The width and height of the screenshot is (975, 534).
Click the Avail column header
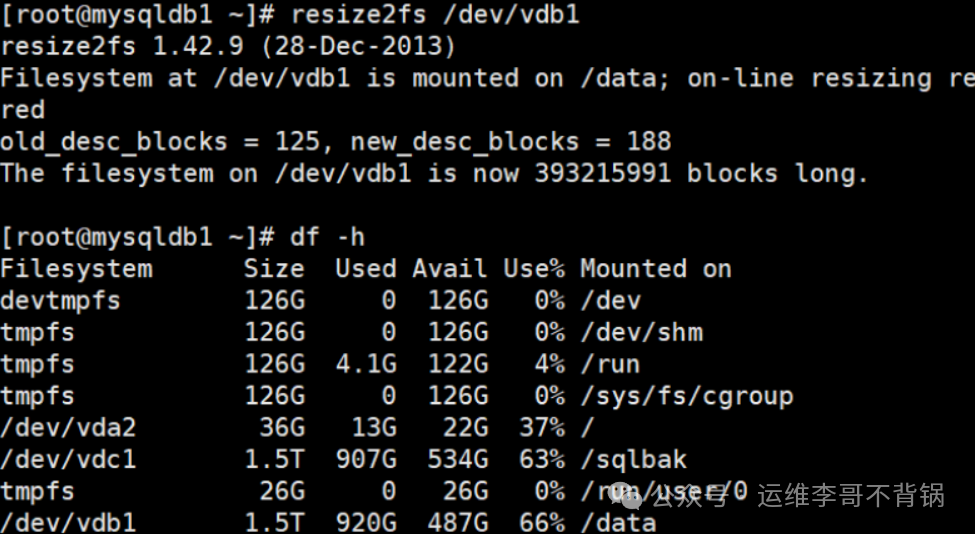click(449, 269)
